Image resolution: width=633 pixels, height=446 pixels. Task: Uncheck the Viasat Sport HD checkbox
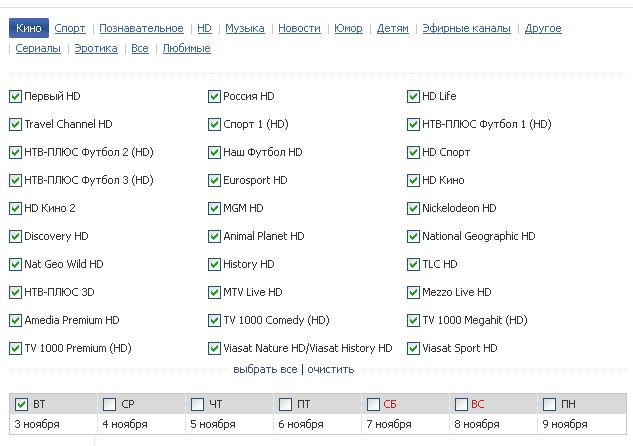click(x=413, y=349)
